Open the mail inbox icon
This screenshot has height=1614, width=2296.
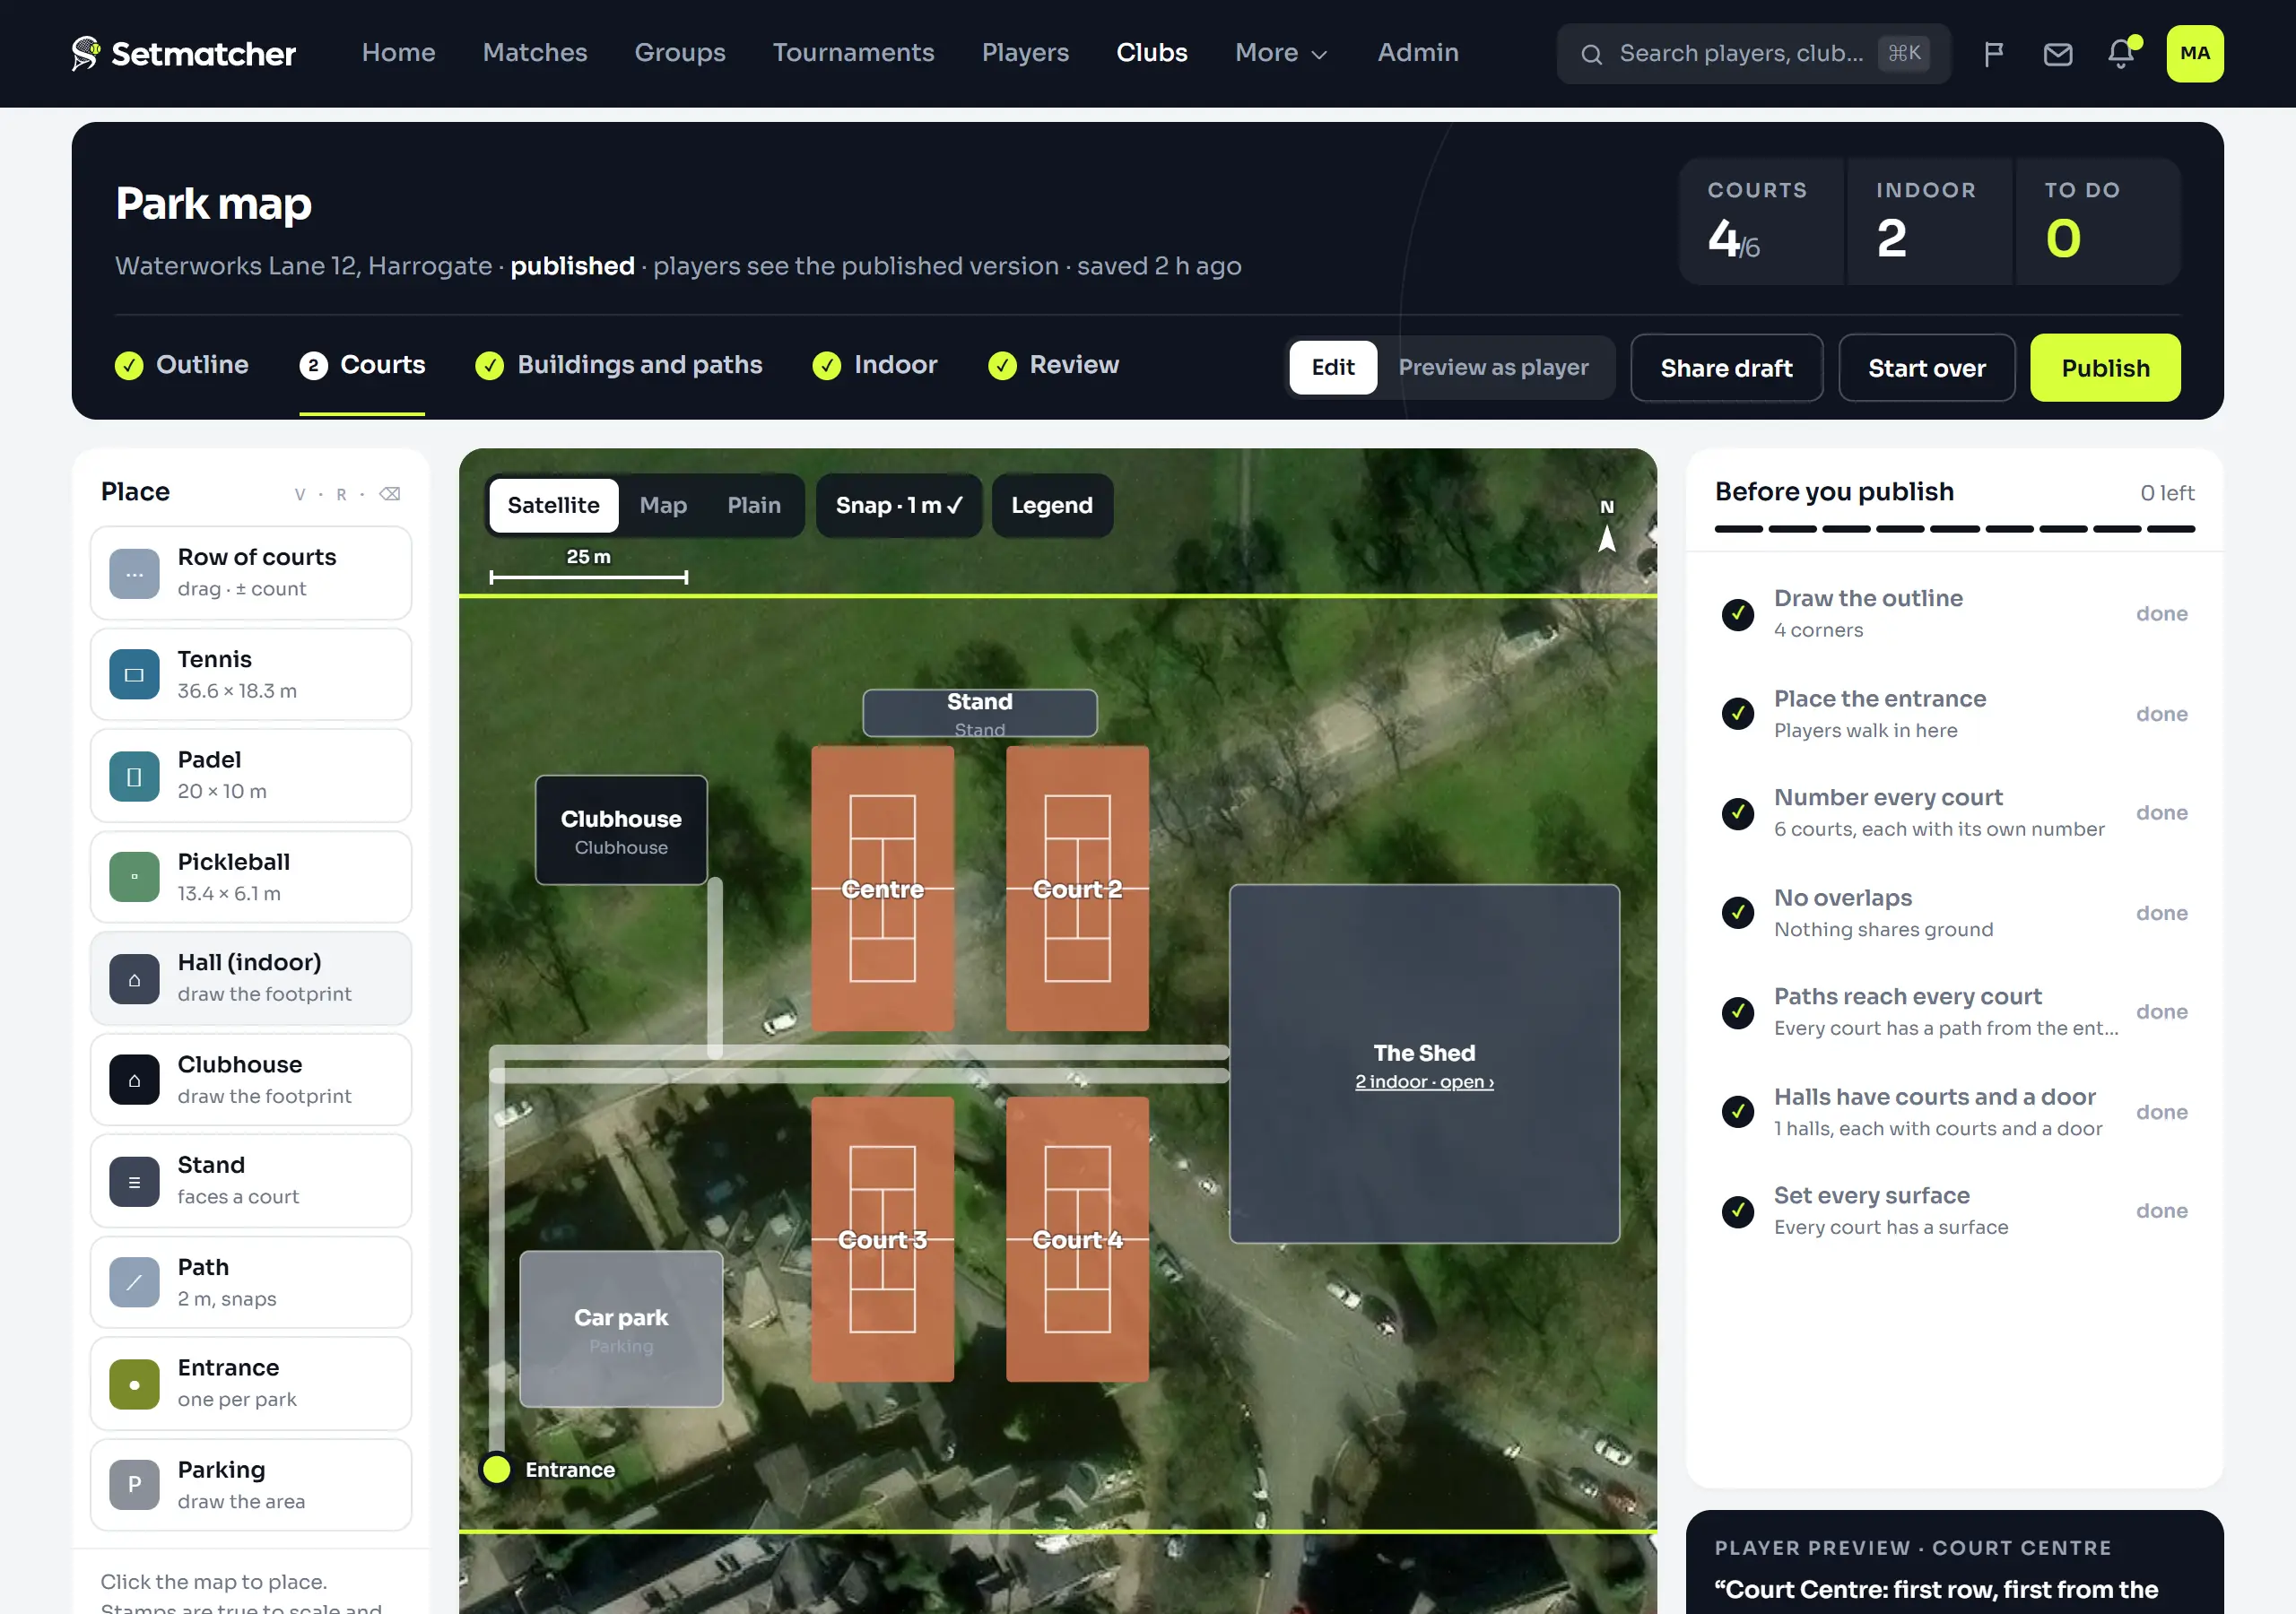tap(2057, 54)
